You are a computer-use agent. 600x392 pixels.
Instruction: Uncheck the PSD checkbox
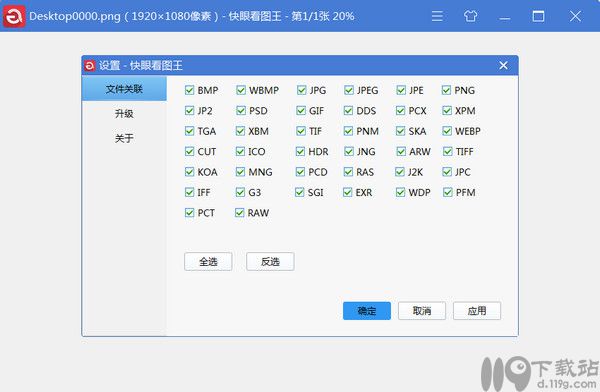241,111
